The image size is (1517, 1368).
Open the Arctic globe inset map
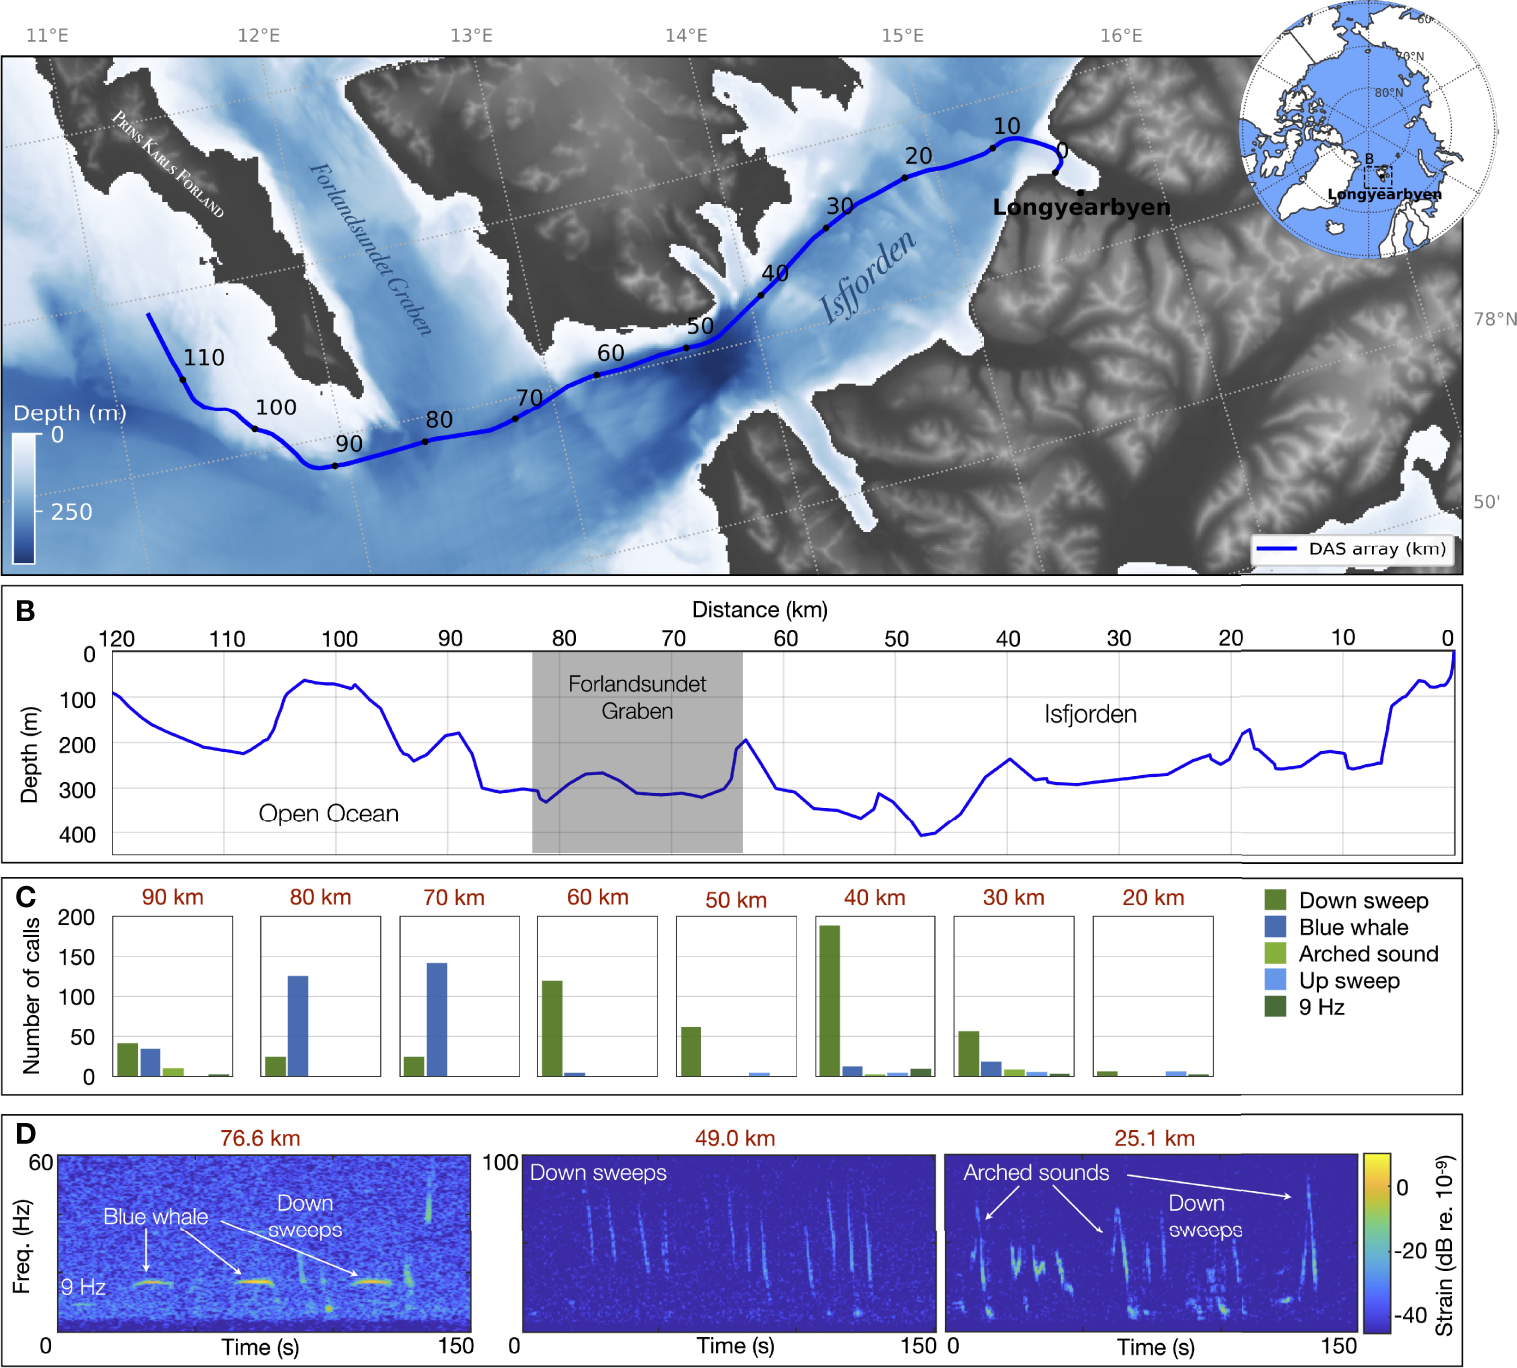pos(1366,131)
